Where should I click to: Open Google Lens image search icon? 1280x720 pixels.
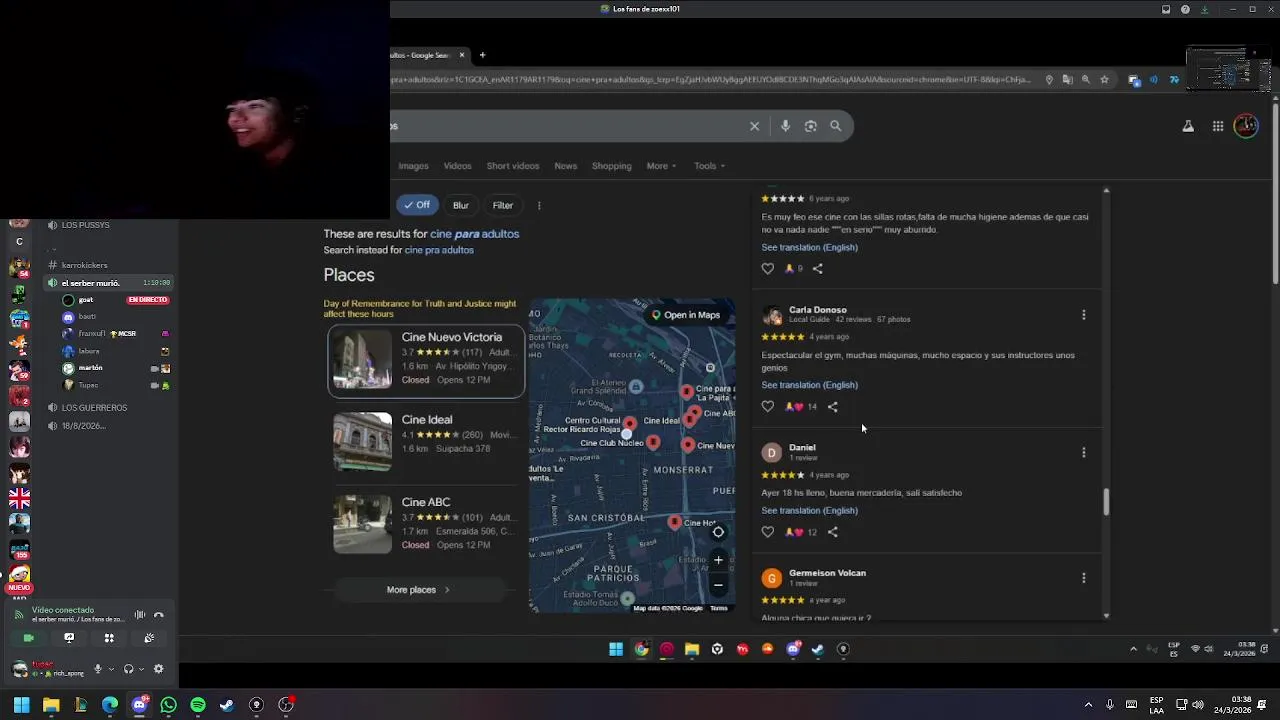[x=811, y=126]
